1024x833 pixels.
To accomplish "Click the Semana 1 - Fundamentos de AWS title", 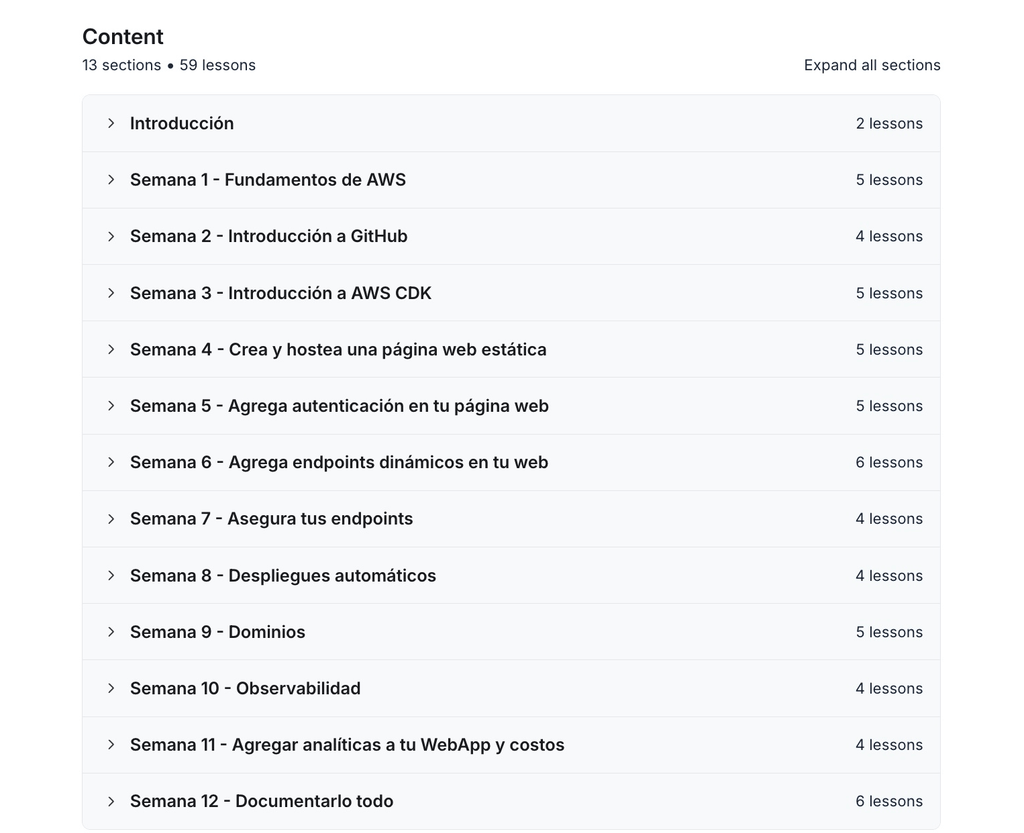I will pyautogui.click(x=268, y=180).
